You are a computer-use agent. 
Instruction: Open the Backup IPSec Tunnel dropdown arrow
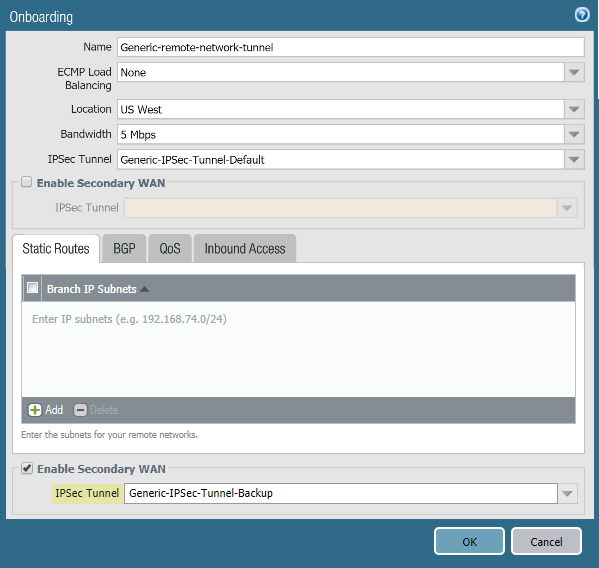tap(567, 494)
